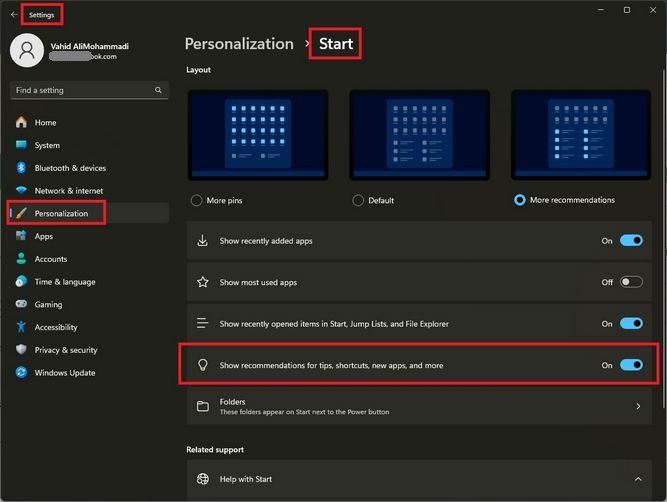Open the Apps settings category

[44, 237]
